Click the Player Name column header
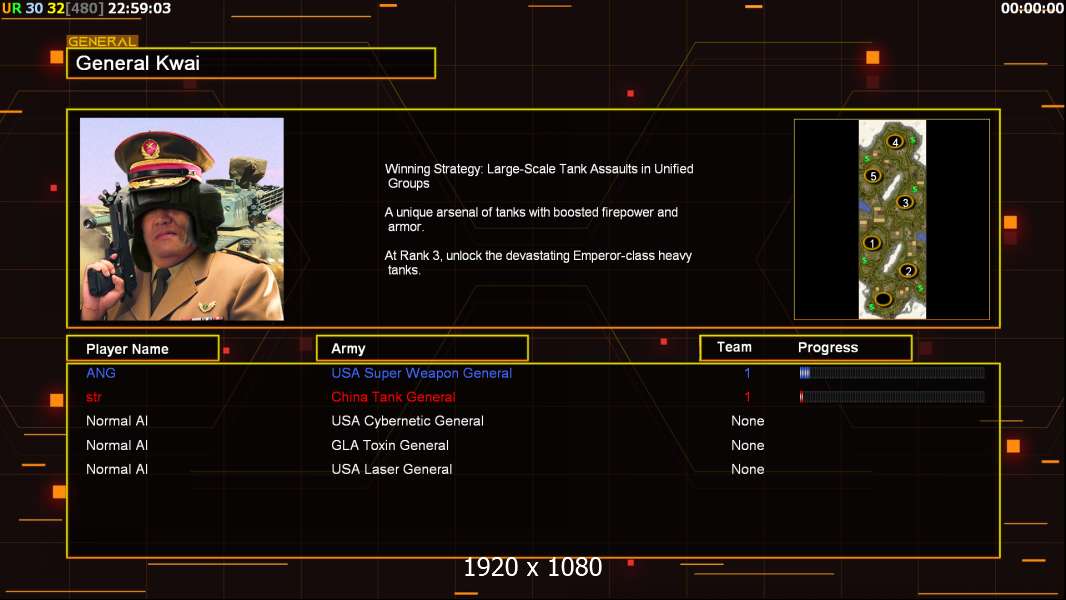The image size is (1066, 600). click(x=143, y=349)
